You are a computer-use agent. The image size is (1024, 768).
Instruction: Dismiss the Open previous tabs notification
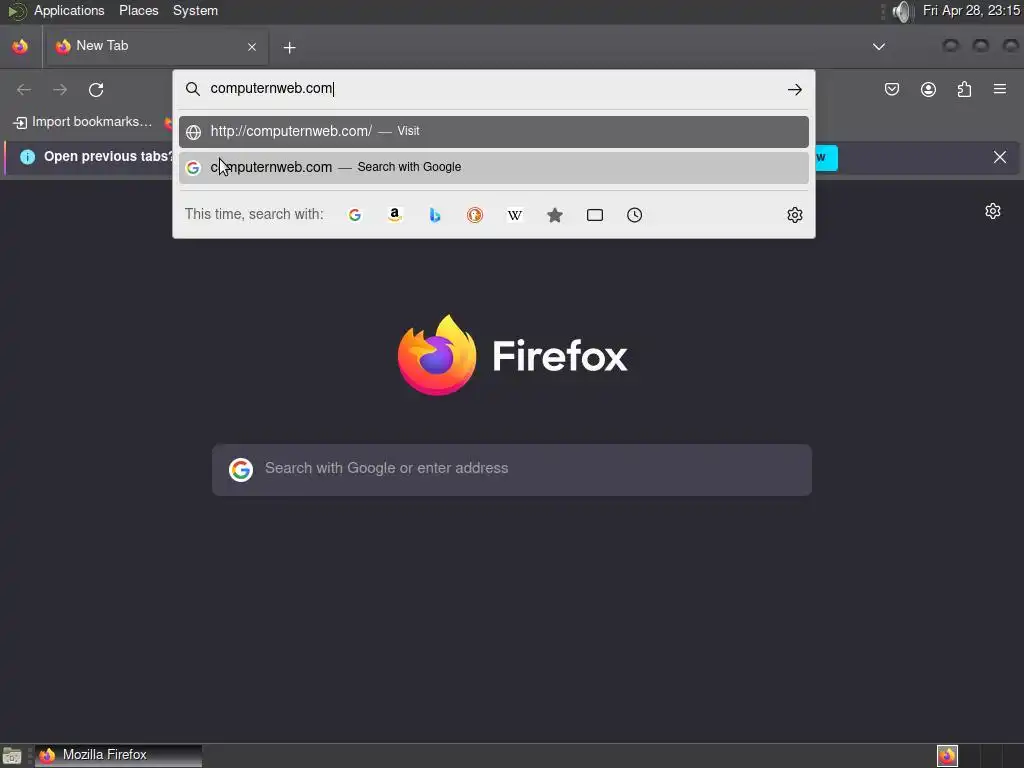1000,157
